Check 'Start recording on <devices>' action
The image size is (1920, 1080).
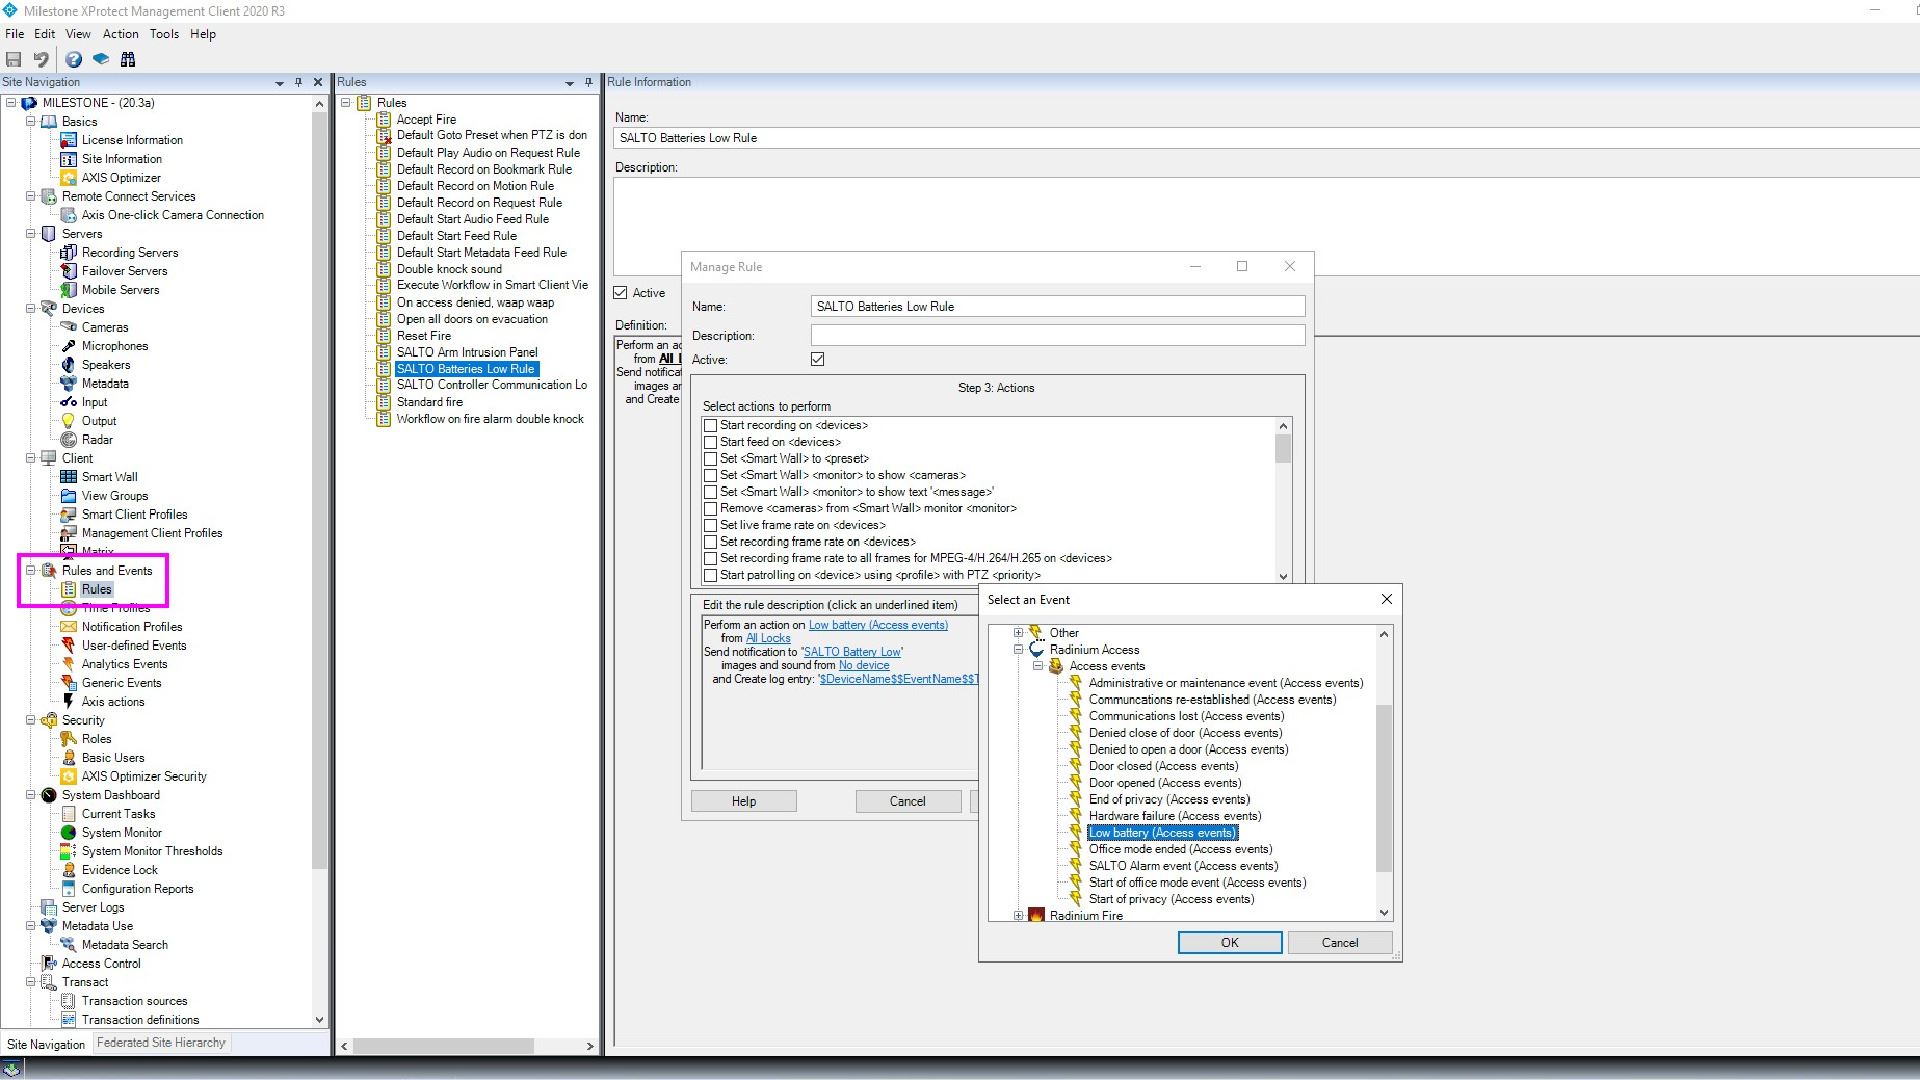click(x=711, y=426)
